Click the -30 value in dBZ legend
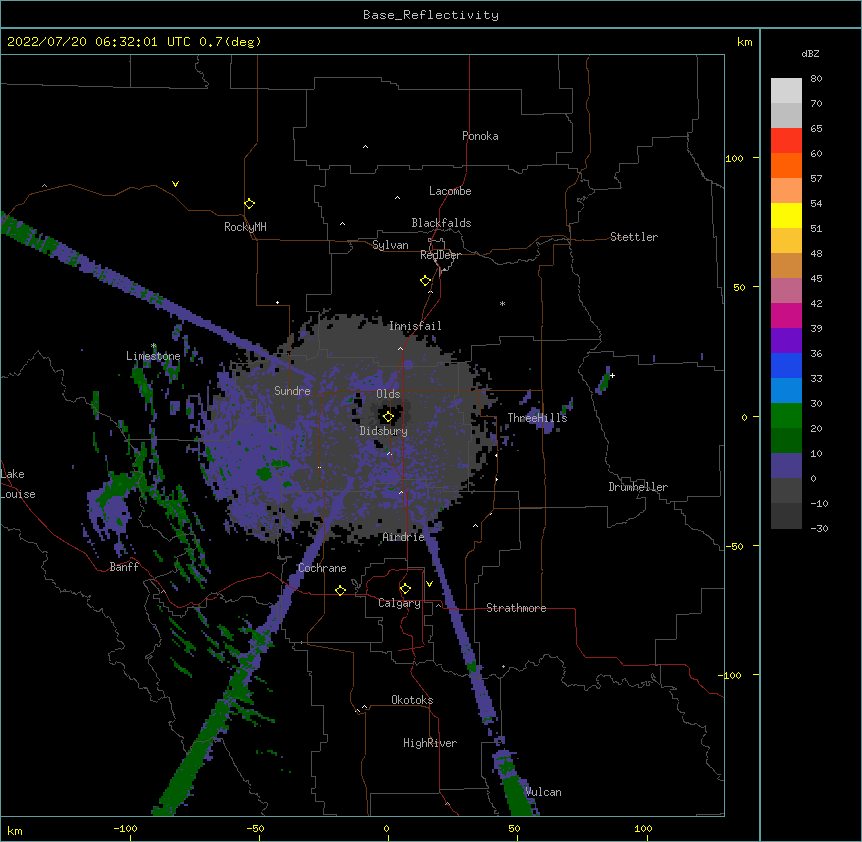 [819, 528]
